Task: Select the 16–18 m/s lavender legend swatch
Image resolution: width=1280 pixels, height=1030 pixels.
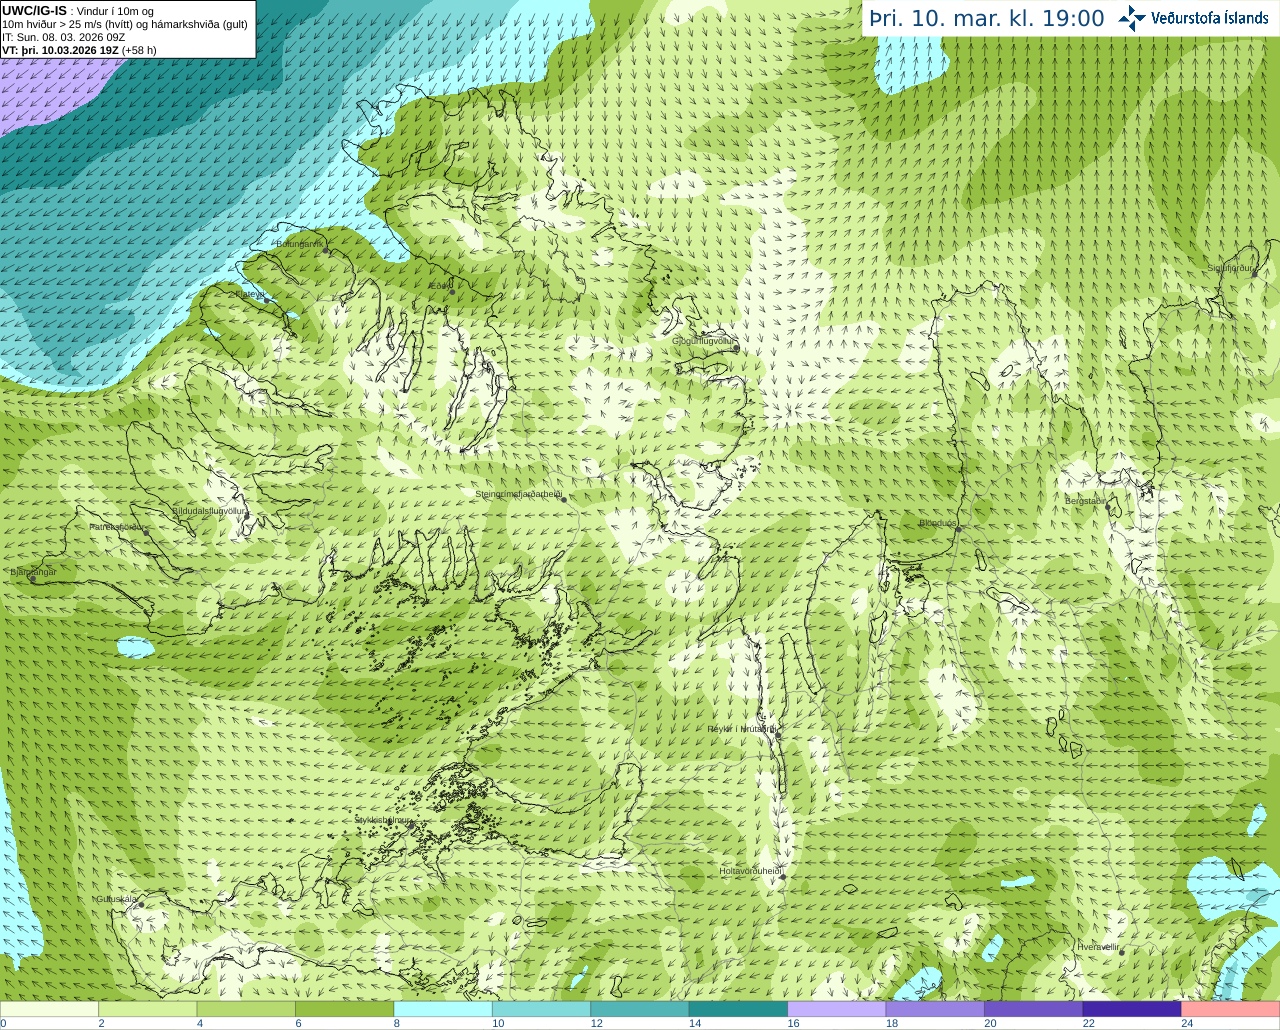Action: pos(837,1009)
